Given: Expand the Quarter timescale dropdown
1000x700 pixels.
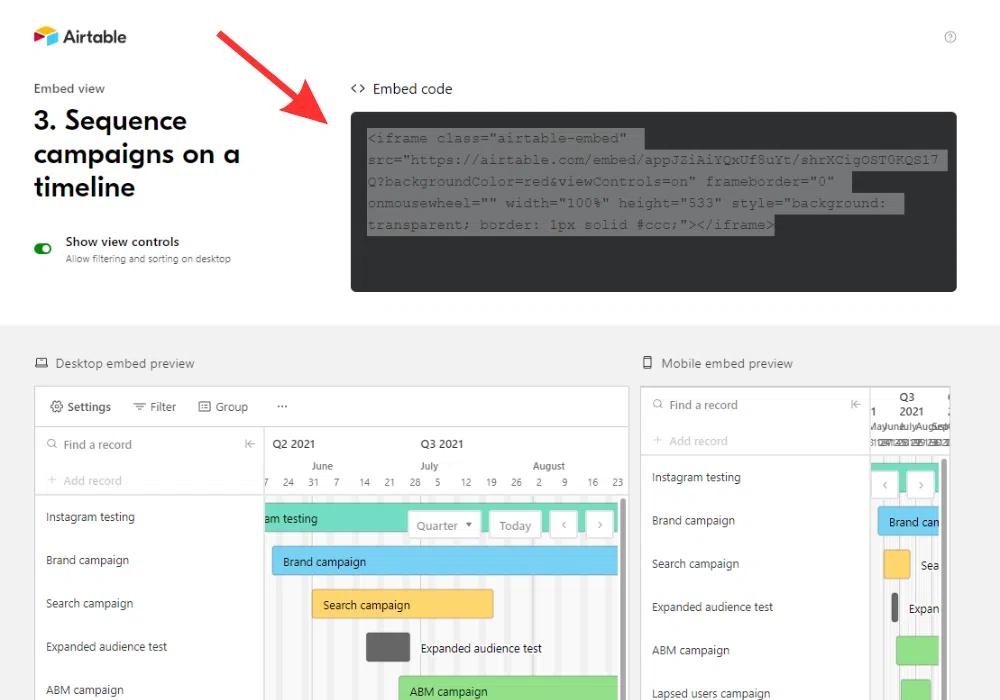Looking at the screenshot, I should click(x=444, y=525).
